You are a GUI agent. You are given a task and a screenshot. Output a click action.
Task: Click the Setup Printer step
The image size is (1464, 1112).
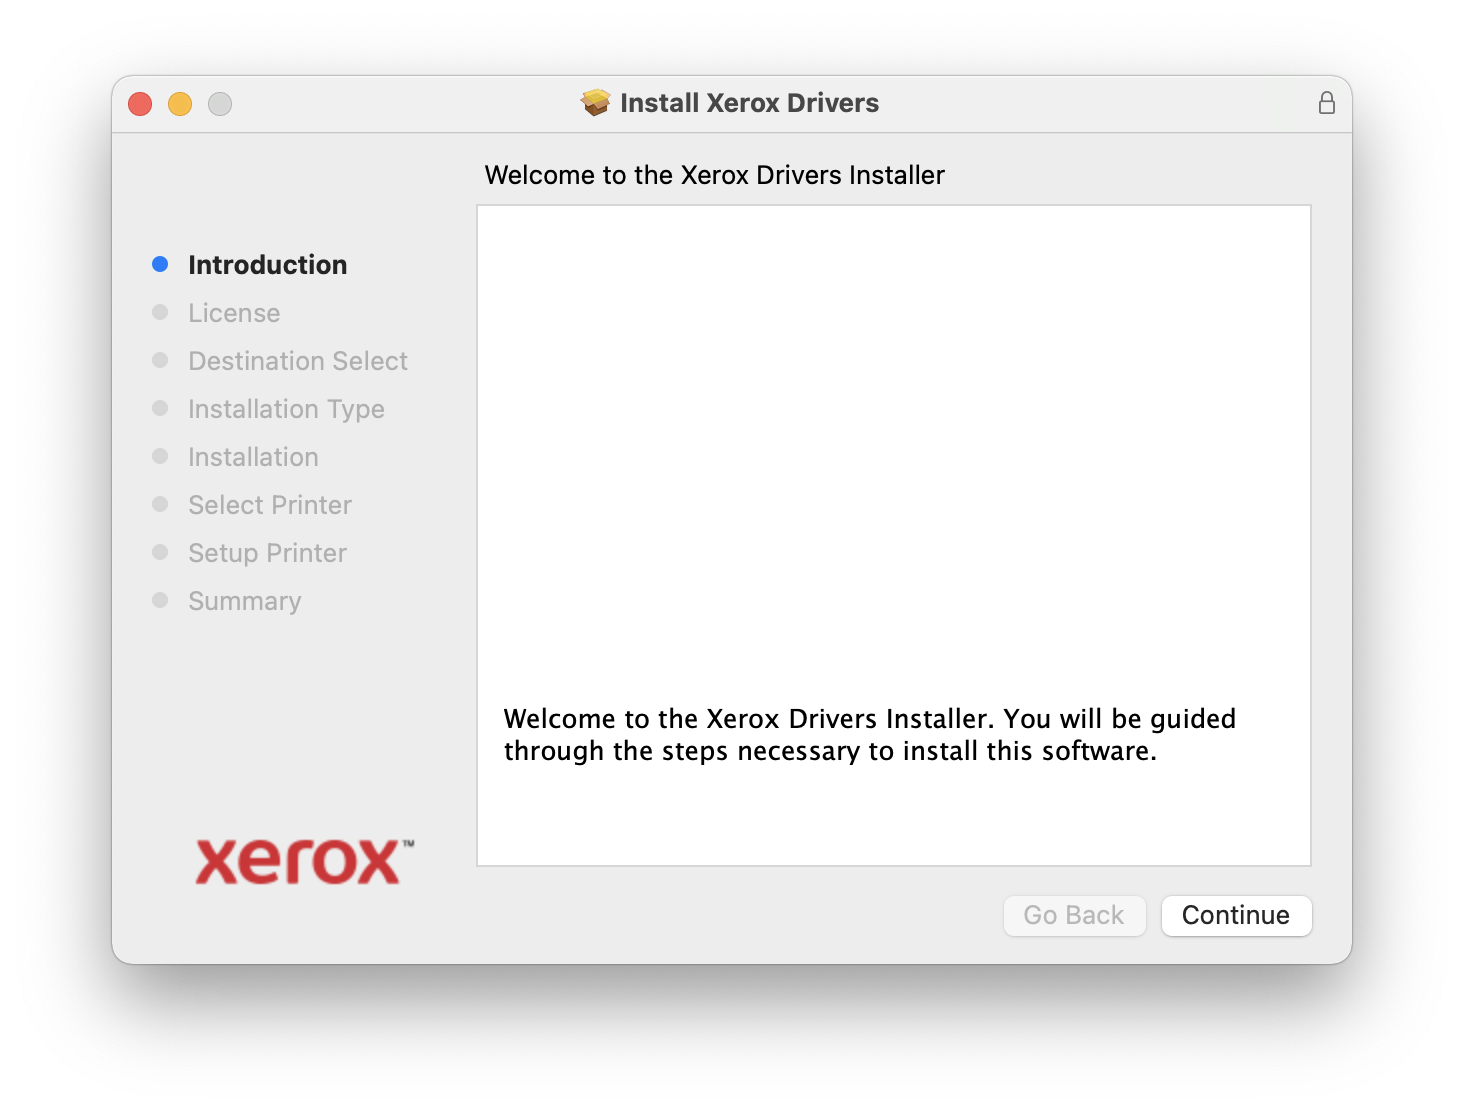pos(267,553)
